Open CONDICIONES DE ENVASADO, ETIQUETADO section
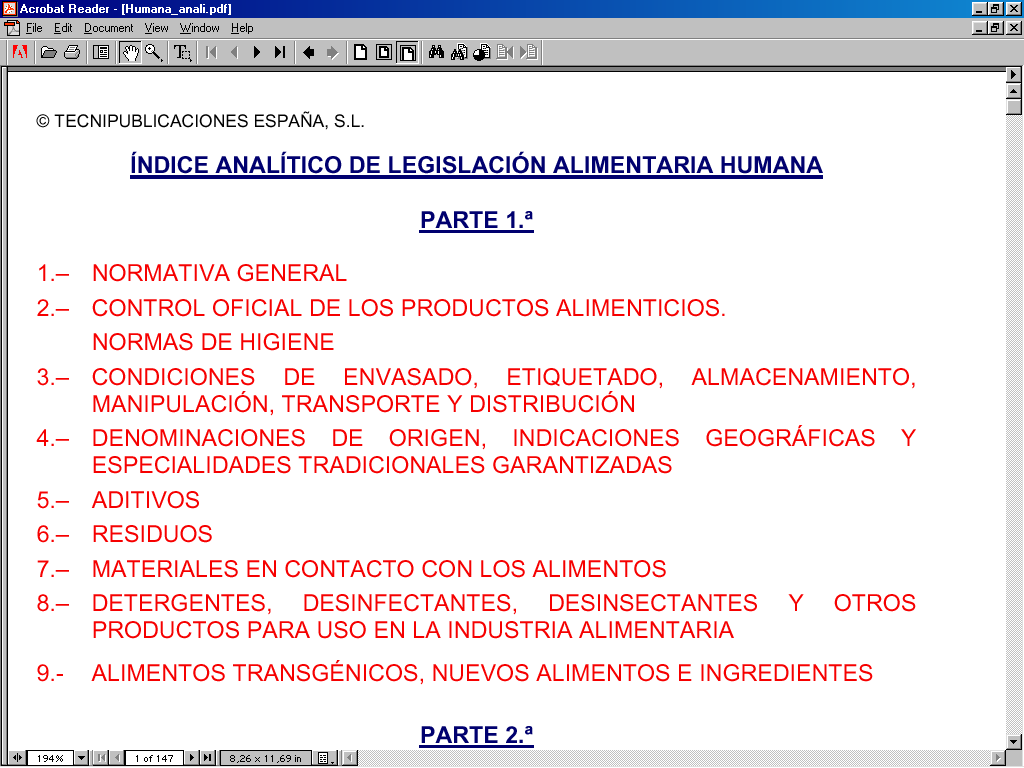Viewport: 1024px width, 768px height. tap(504, 390)
